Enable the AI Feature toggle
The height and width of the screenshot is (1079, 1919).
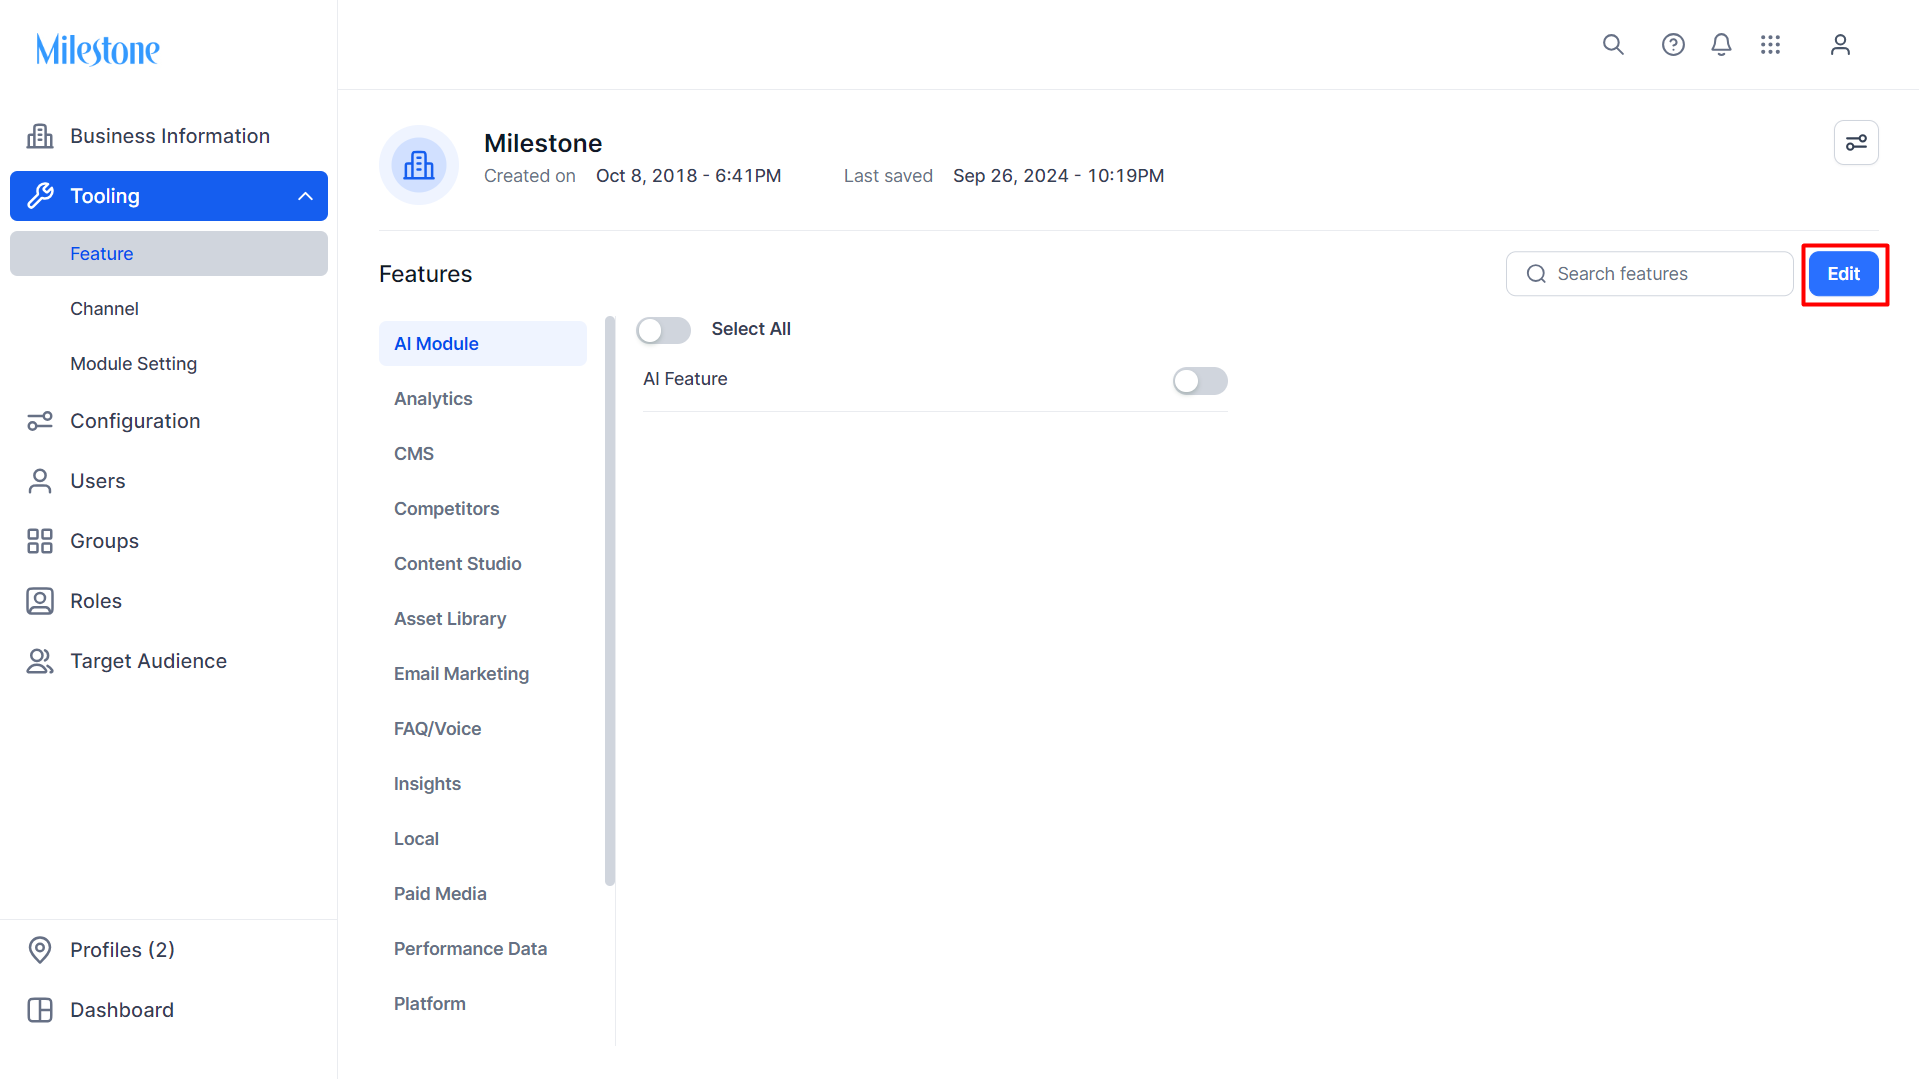[x=1200, y=381]
